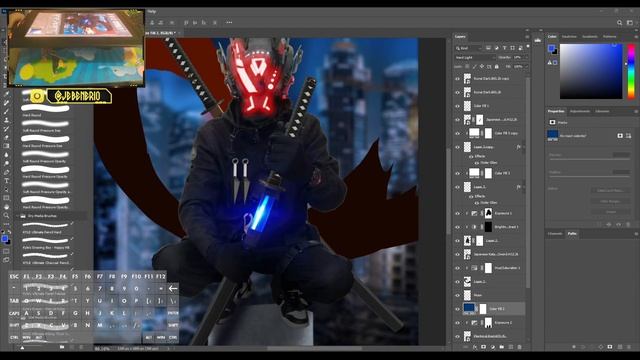Click blue thumbnail of selected Color Fill layer
The height and width of the screenshot is (360, 640).
[469, 308]
